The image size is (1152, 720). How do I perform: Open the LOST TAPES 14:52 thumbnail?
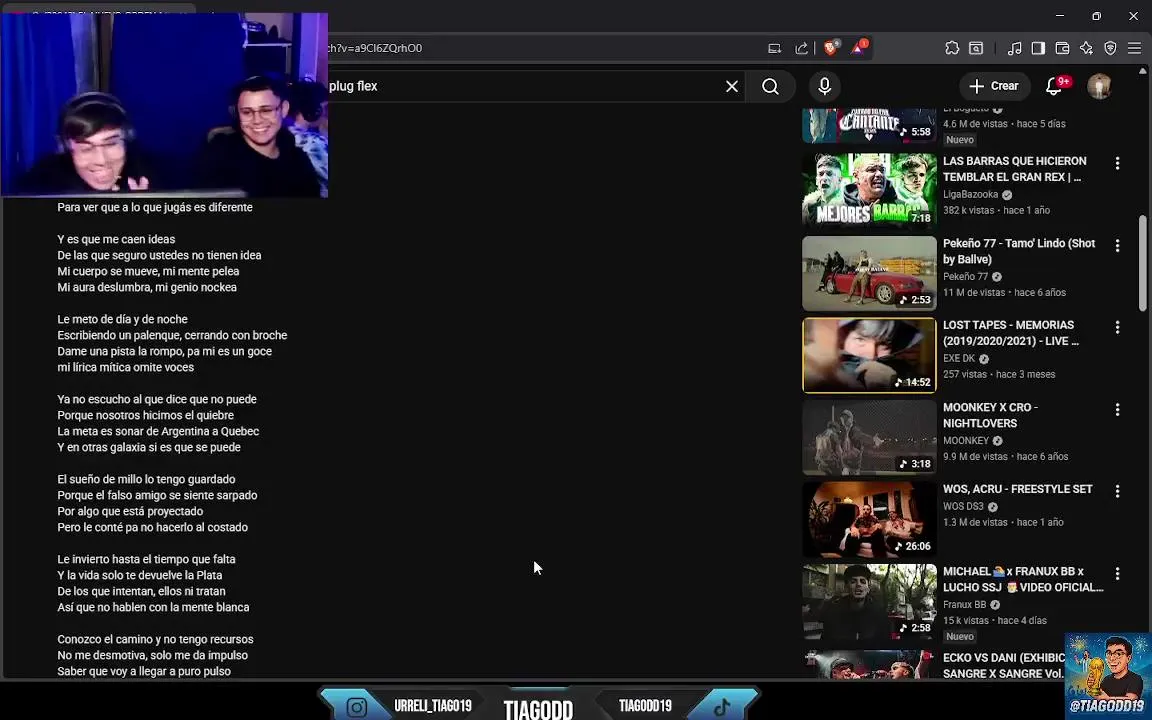(869, 355)
